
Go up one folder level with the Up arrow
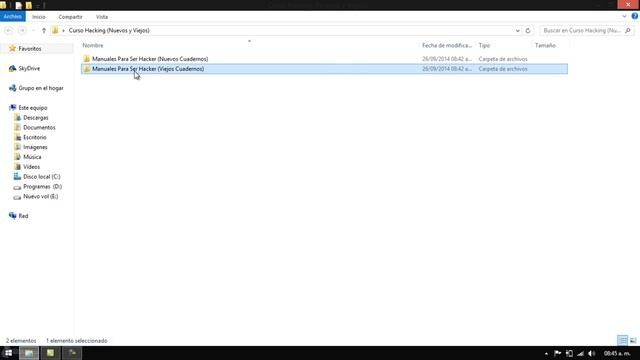click(44, 31)
